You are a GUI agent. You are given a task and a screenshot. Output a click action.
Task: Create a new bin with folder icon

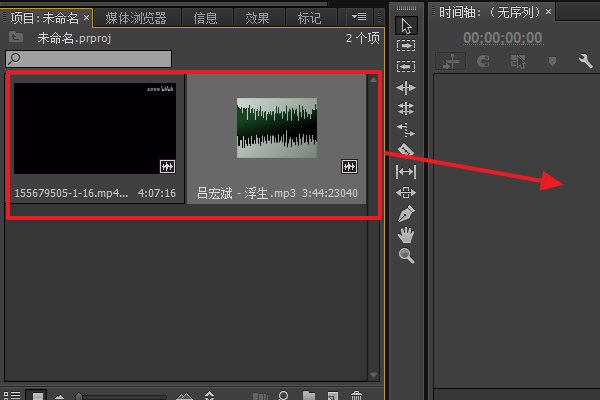309,395
